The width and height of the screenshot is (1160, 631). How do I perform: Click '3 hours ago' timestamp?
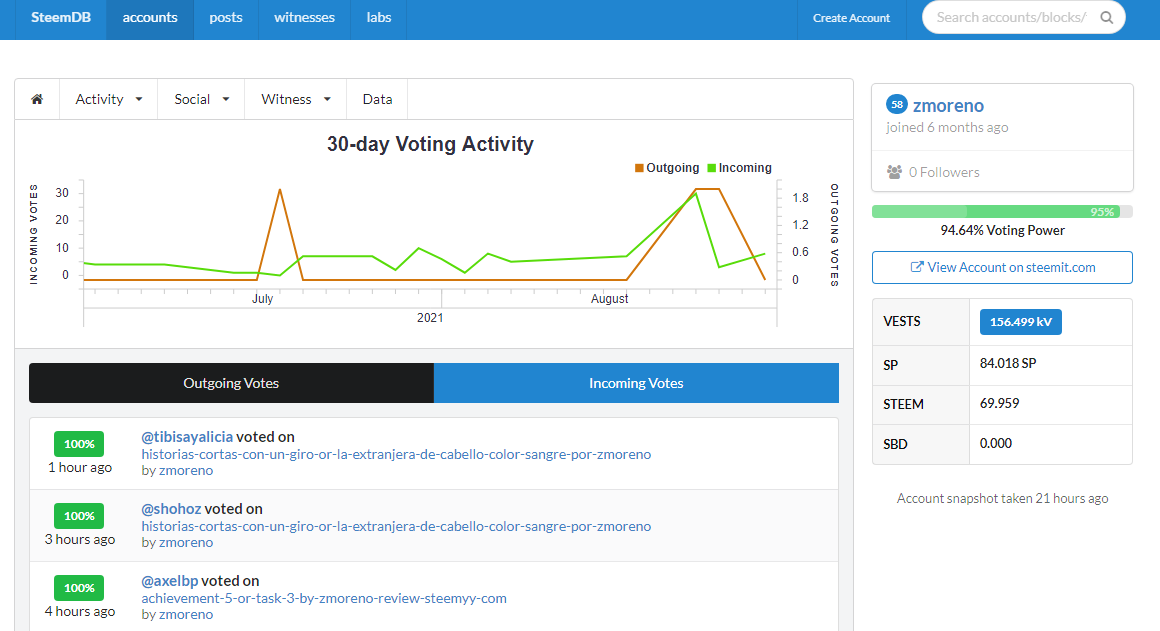(x=80, y=539)
